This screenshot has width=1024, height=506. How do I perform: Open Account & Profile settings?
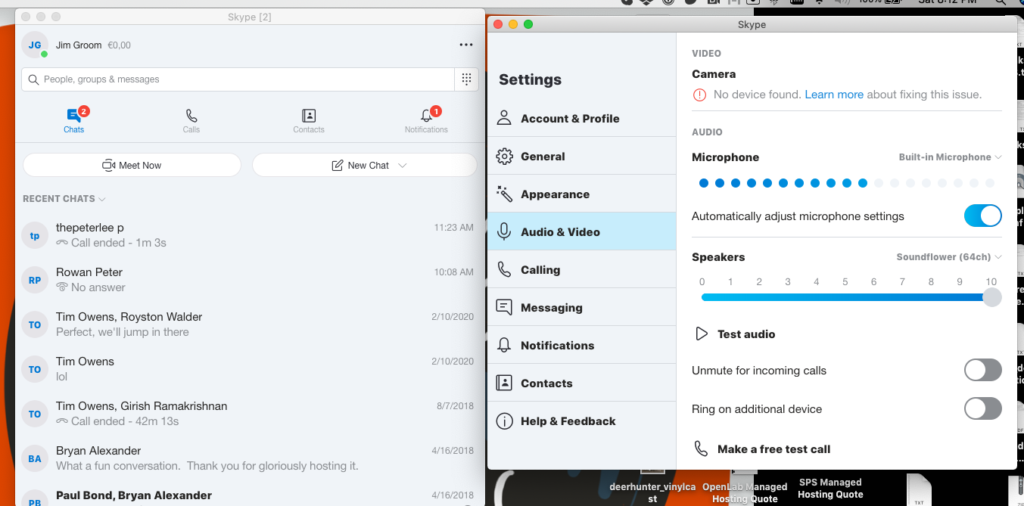click(582, 118)
